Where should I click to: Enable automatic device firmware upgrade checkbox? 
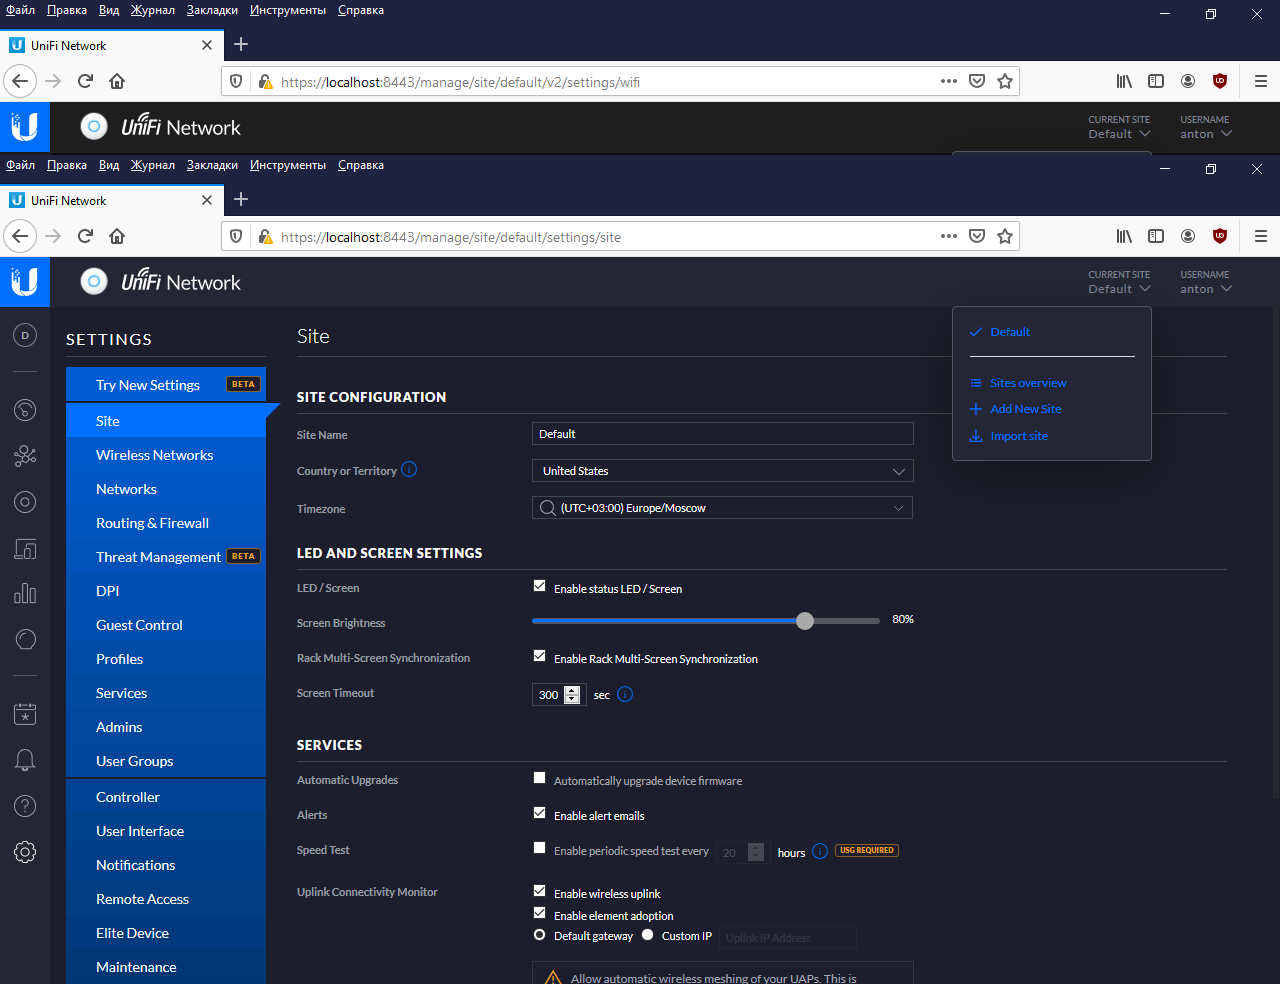pos(540,778)
